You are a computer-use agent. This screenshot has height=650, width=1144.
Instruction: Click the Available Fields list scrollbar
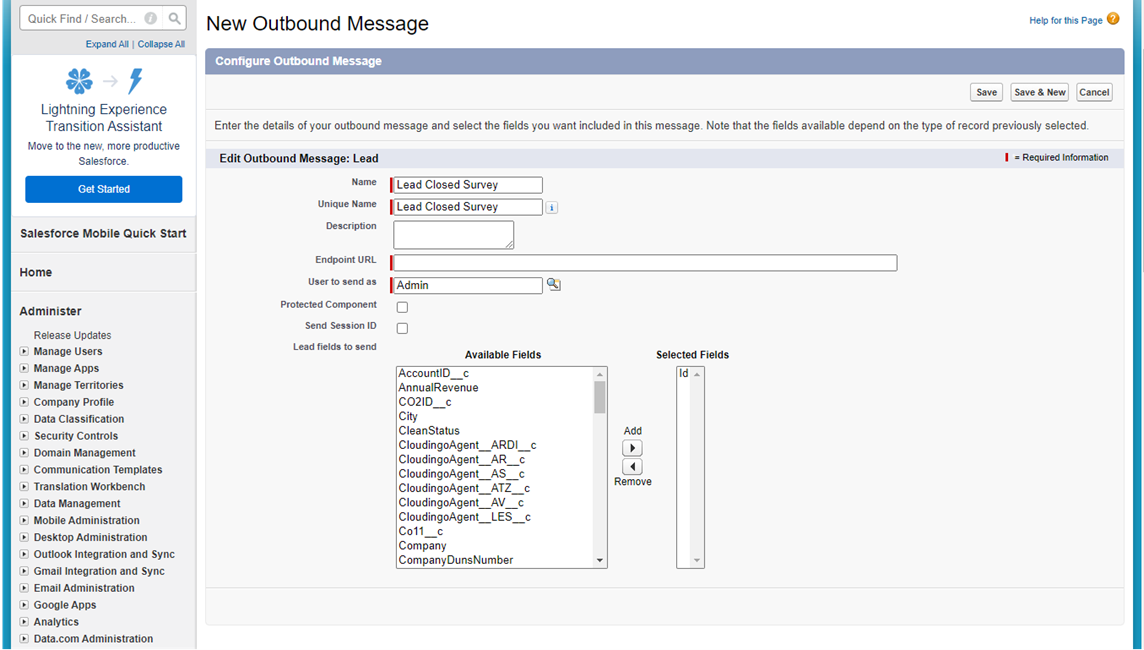[x=600, y=470]
